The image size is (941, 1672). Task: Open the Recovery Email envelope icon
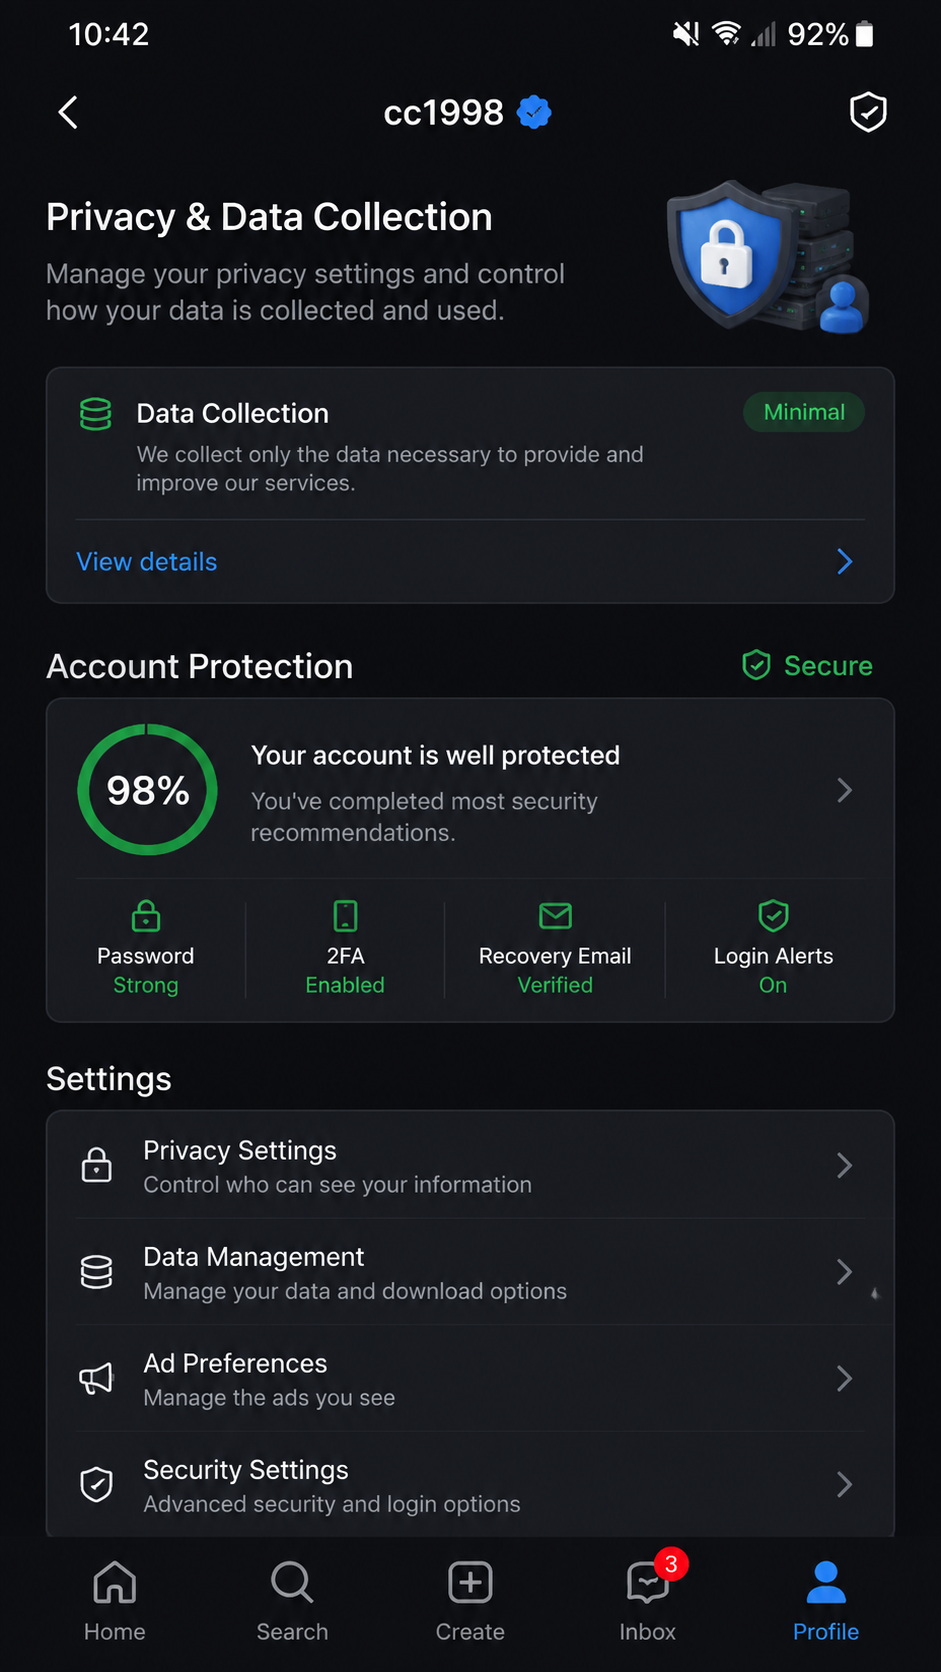click(x=555, y=915)
